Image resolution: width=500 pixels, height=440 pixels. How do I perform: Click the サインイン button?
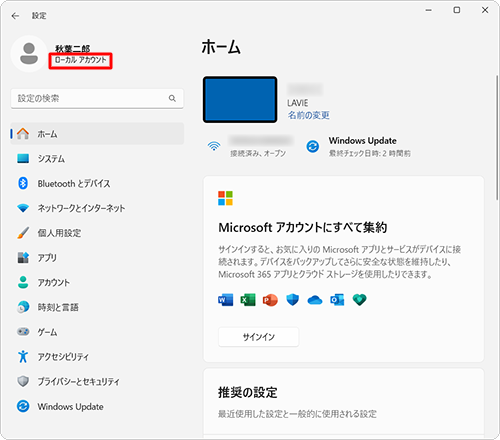(x=258, y=337)
